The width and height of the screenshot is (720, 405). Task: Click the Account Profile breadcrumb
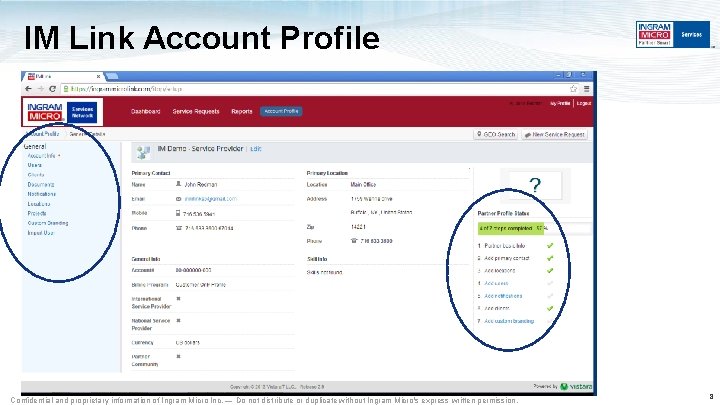click(x=43, y=134)
